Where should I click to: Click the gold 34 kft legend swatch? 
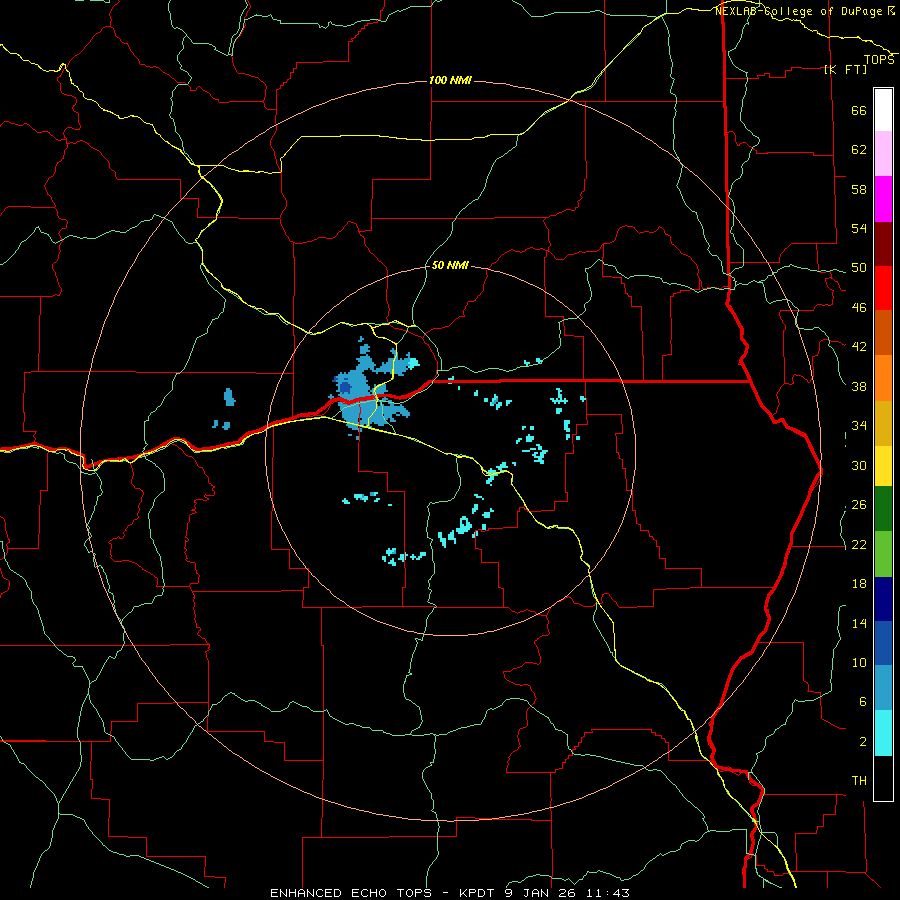point(883,424)
